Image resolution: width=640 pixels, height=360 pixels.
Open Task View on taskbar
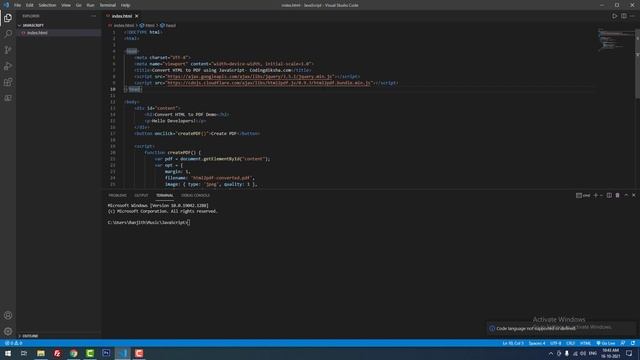24,353
